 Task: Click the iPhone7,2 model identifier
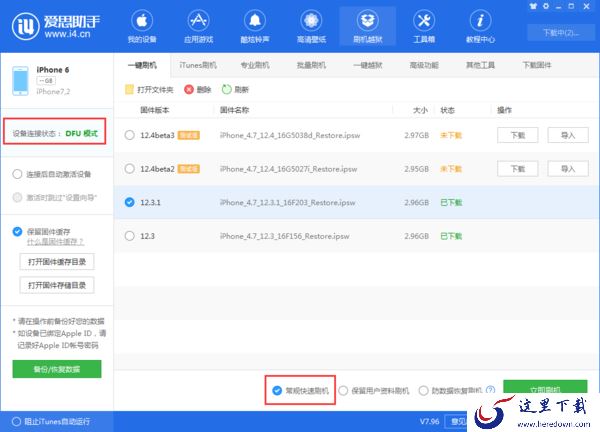53,91
